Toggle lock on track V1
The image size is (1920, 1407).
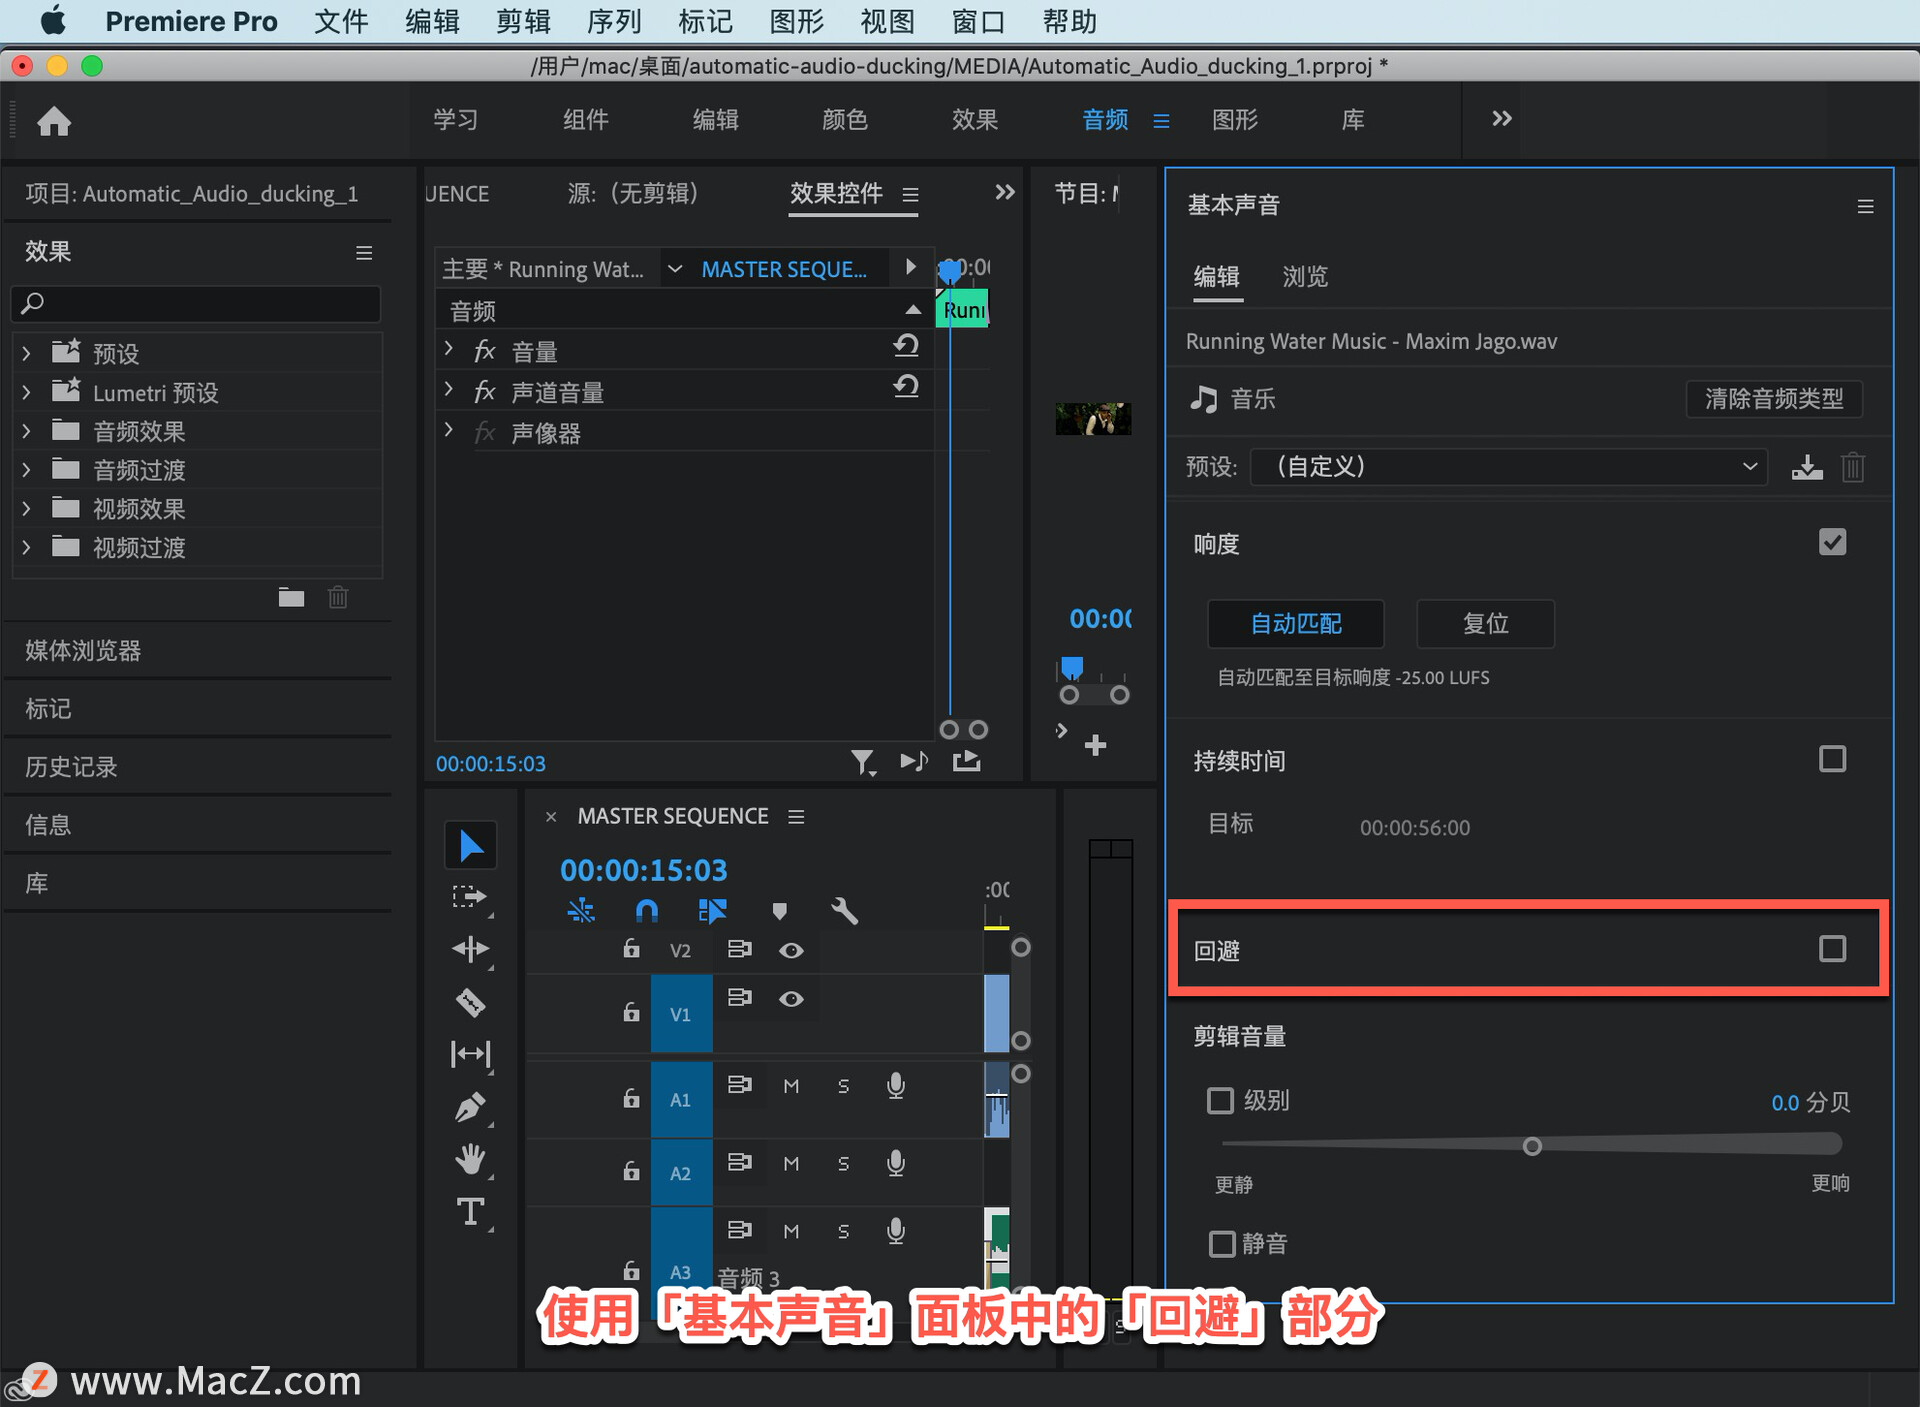click(x=631, y=1012)
